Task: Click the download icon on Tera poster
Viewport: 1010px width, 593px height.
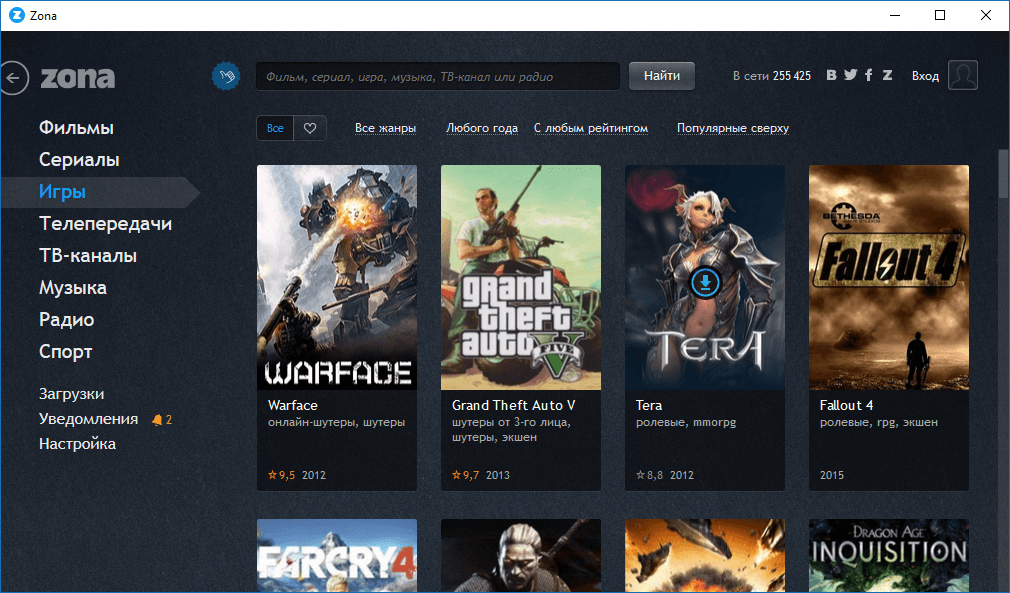Action: tap(705, 282)
